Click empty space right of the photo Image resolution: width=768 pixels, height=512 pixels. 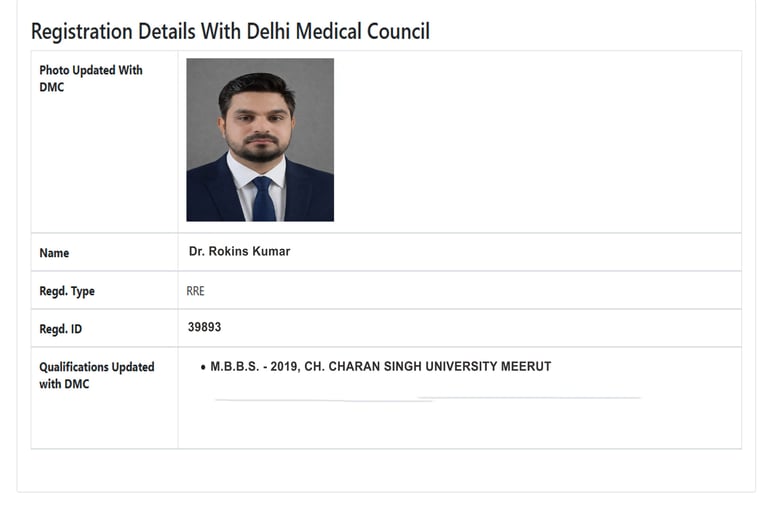tap(540, 140)
